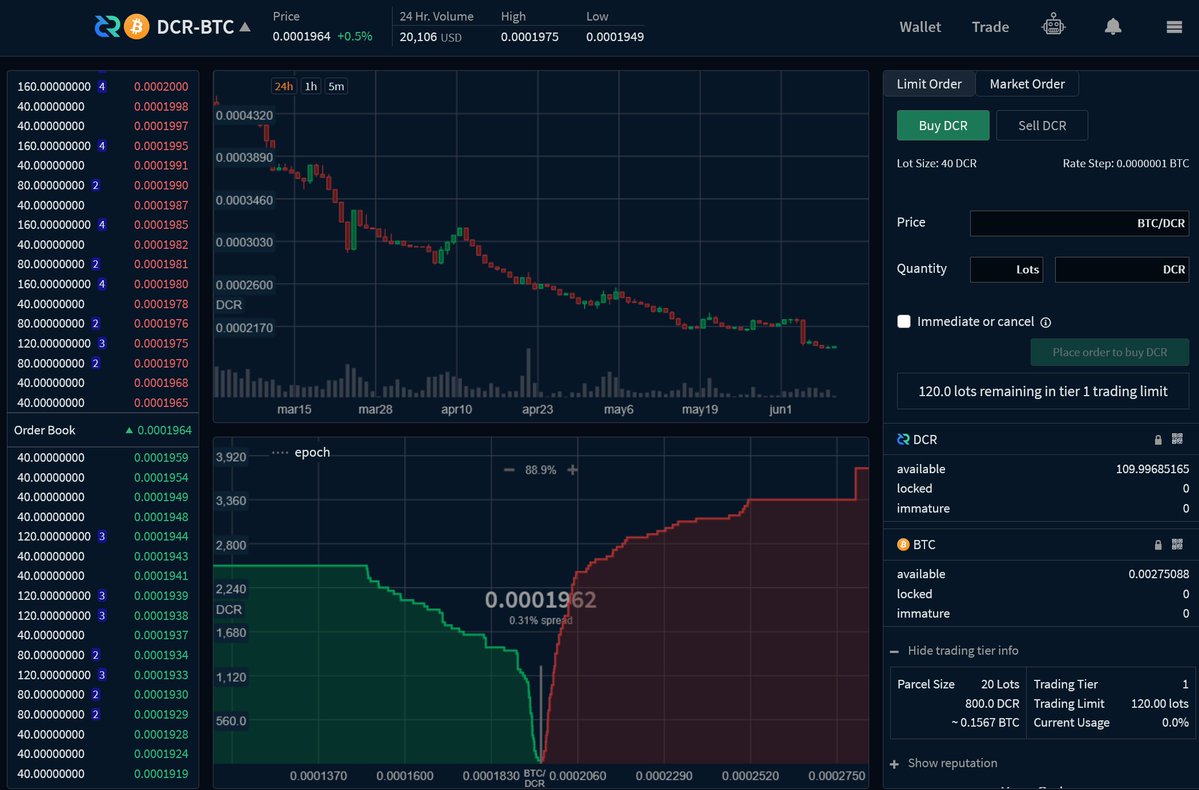Screen dimensions: 1199x790
Task: Click the BTC asset logo in balances
Action: pyautogui.click(x=903, y=545)
